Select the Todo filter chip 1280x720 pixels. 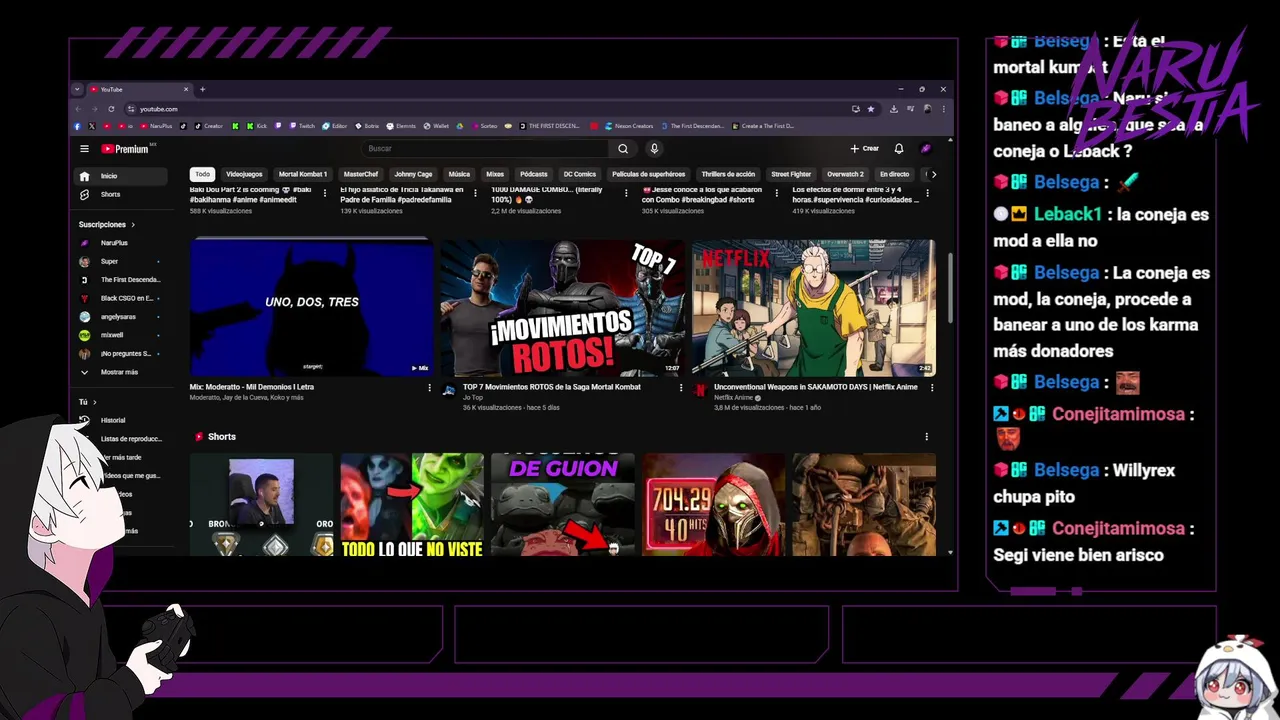(x=203, y=174)
